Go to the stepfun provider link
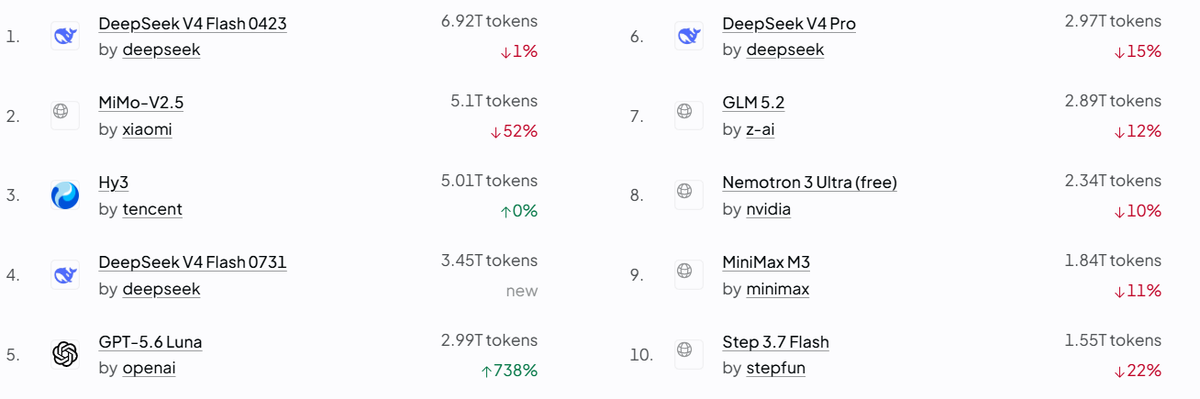The height and width of the screenshot is (399, 1200). [x=775, y=368]
